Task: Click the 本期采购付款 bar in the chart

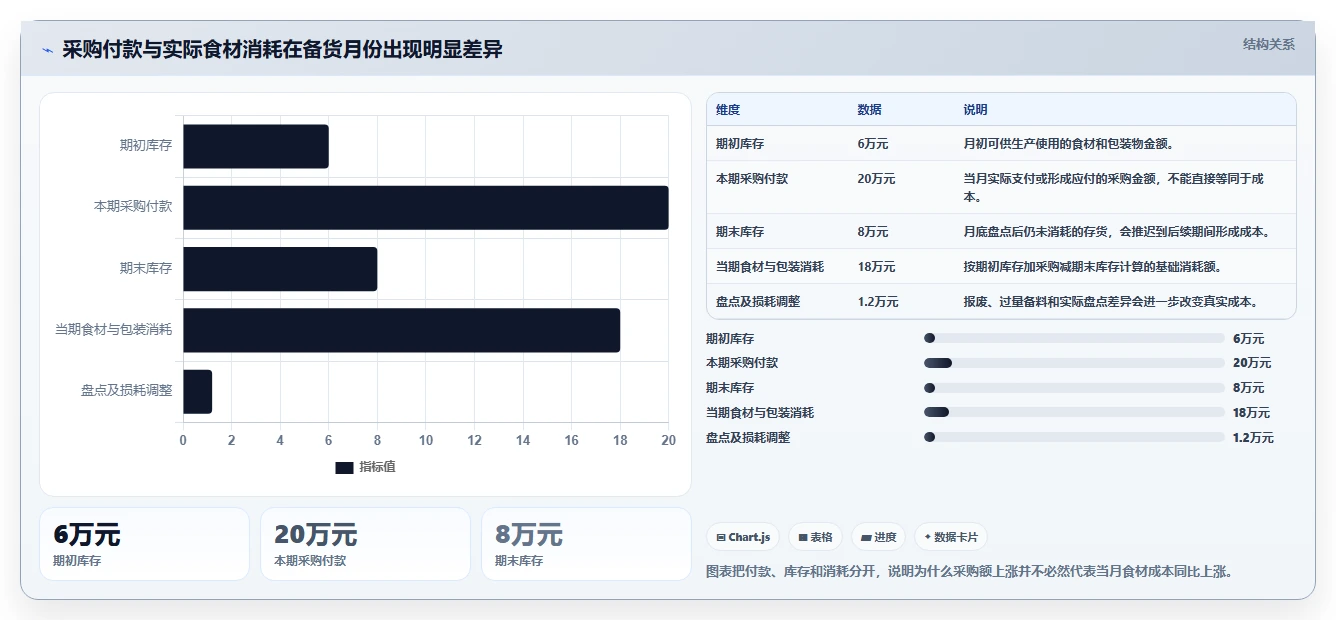Action: coord(426,207)
